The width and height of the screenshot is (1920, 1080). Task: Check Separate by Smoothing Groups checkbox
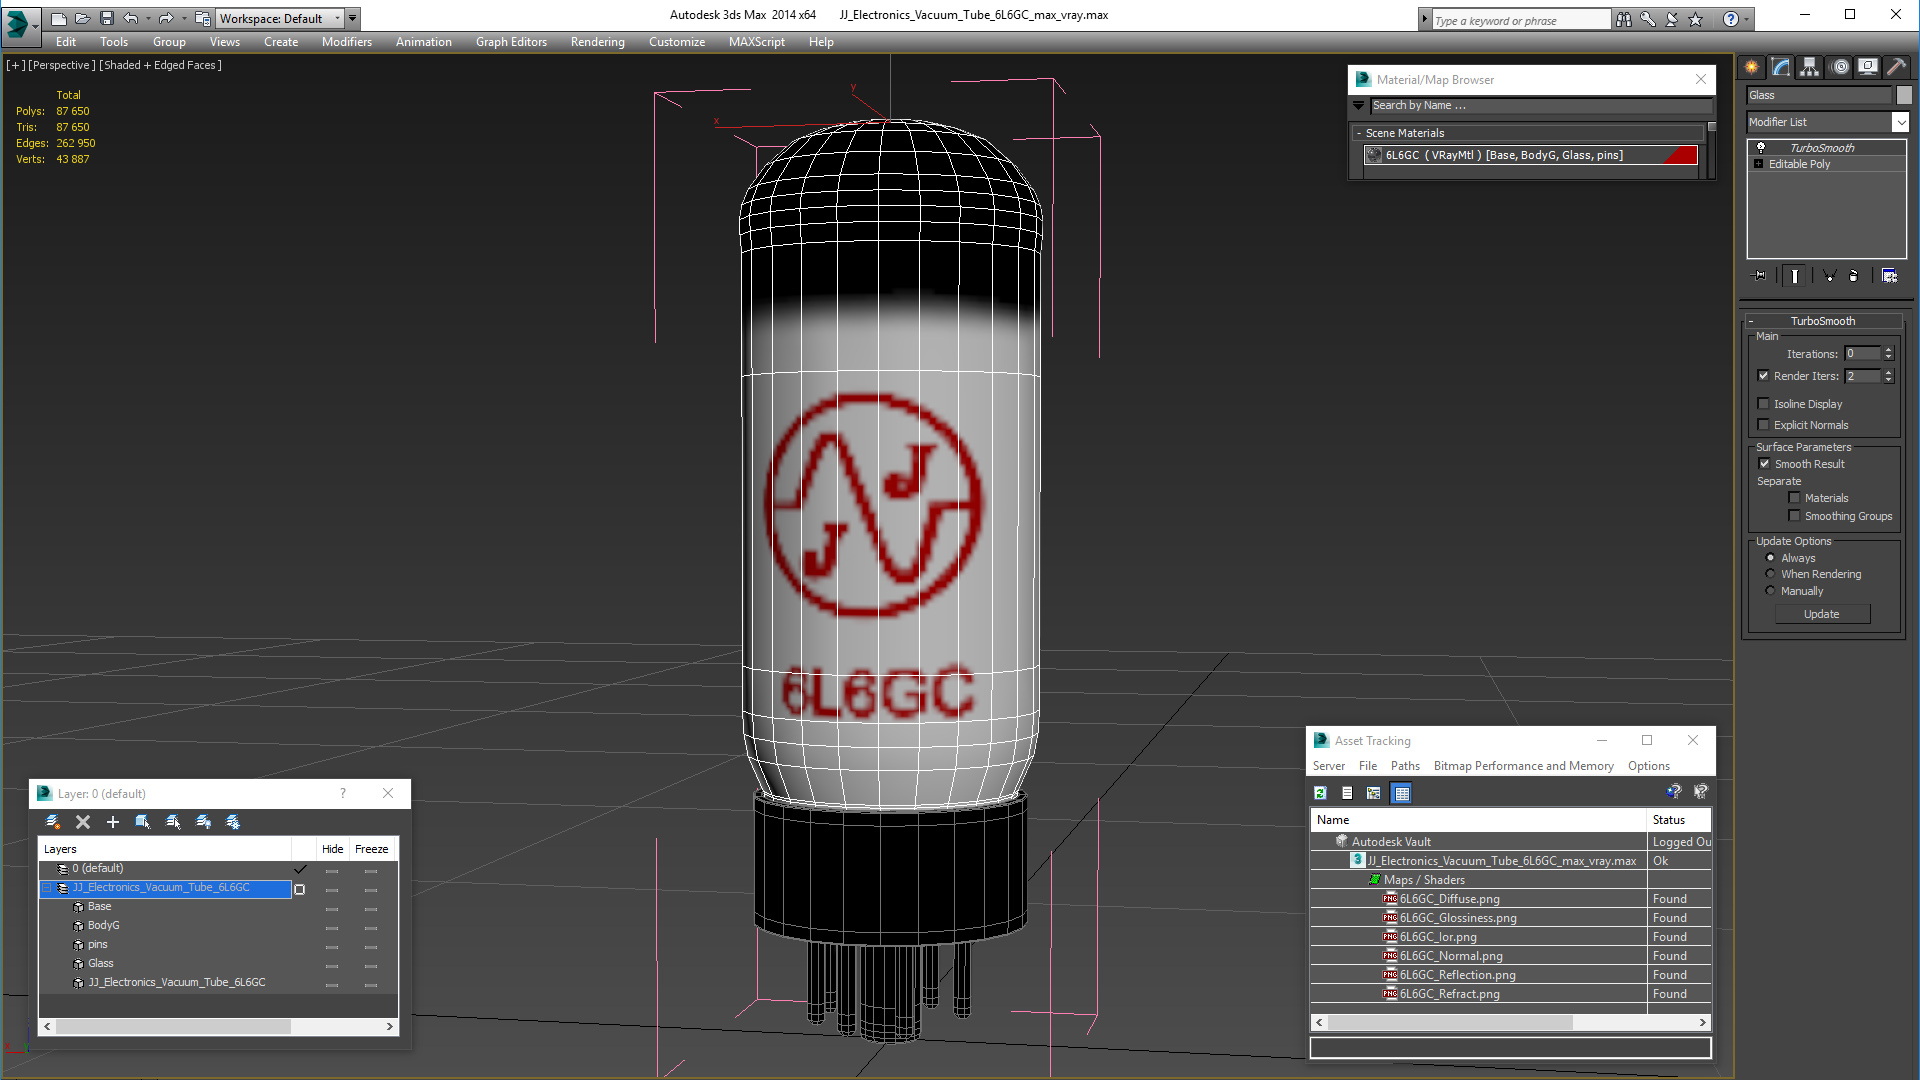pyautogui.click(x=1794, y=516)
